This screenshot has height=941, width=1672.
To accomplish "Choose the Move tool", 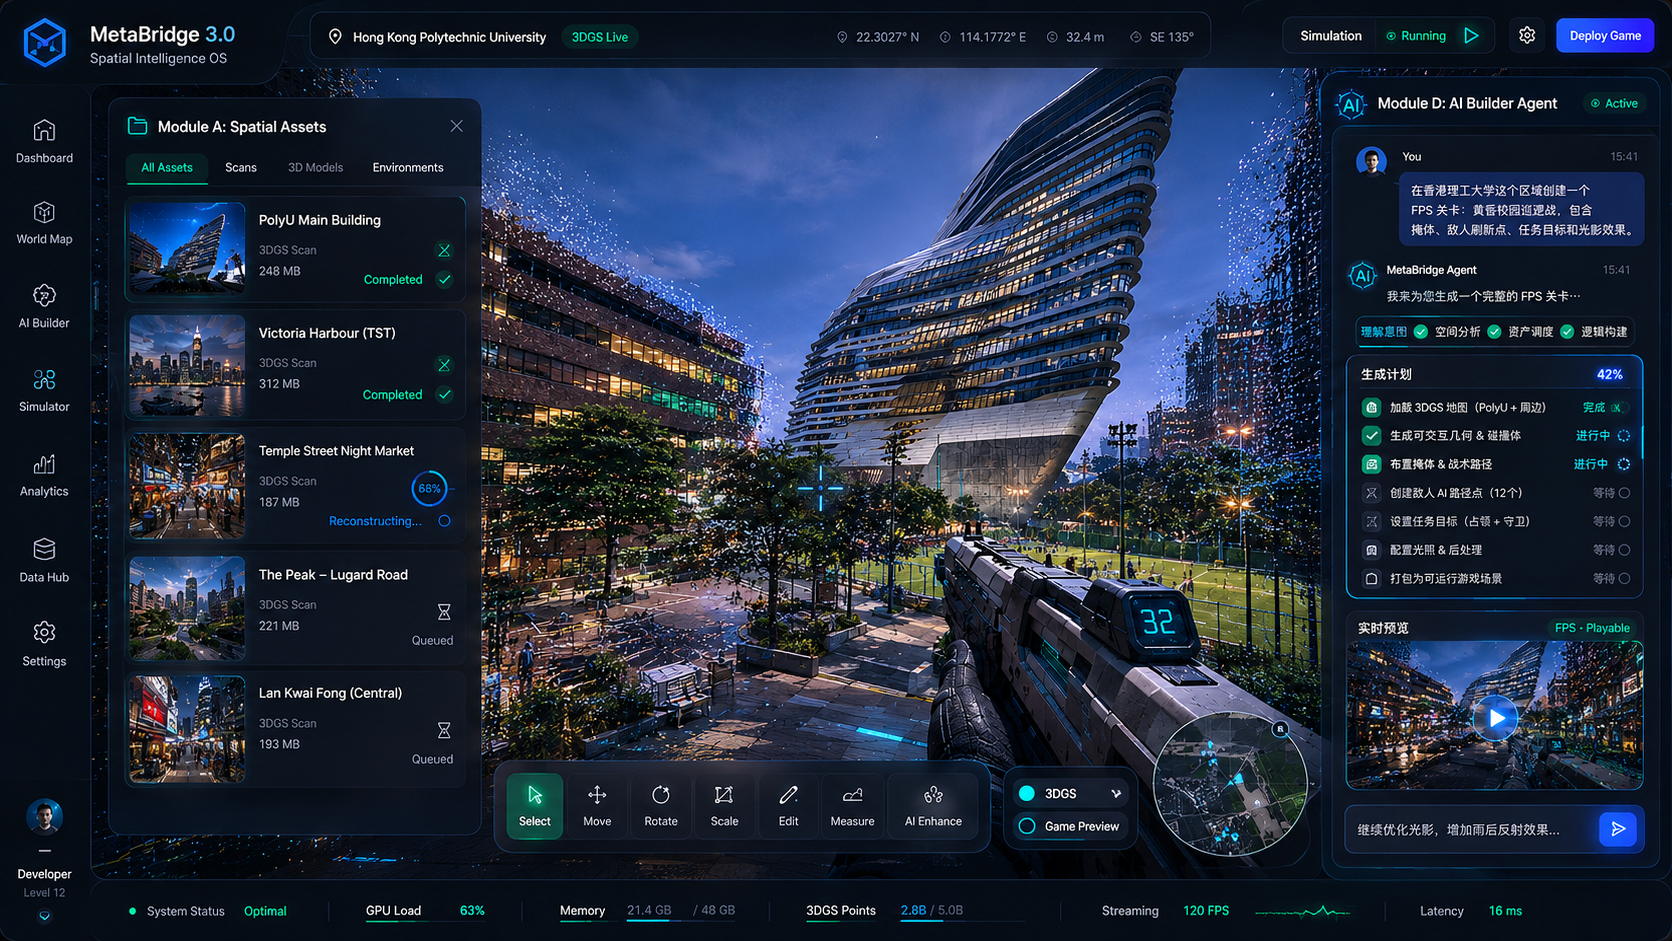I will click(597, 806).
